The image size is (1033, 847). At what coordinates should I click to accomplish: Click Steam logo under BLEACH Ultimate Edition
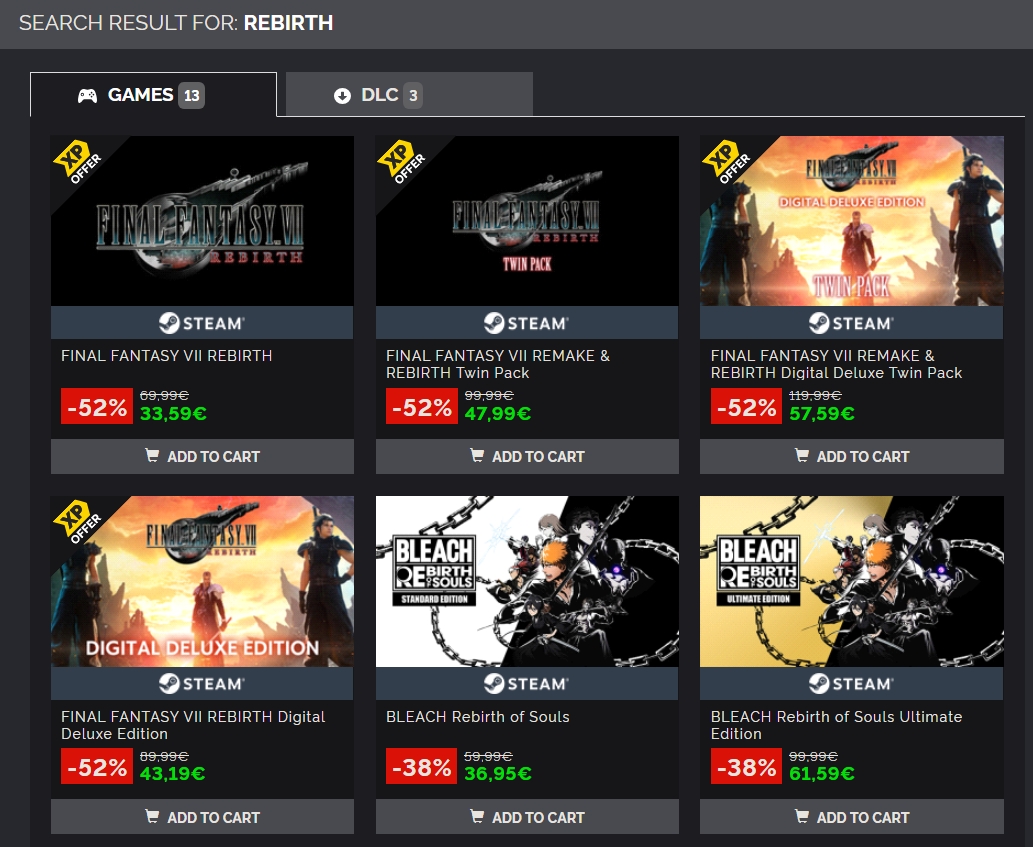(x=851, y=684)
